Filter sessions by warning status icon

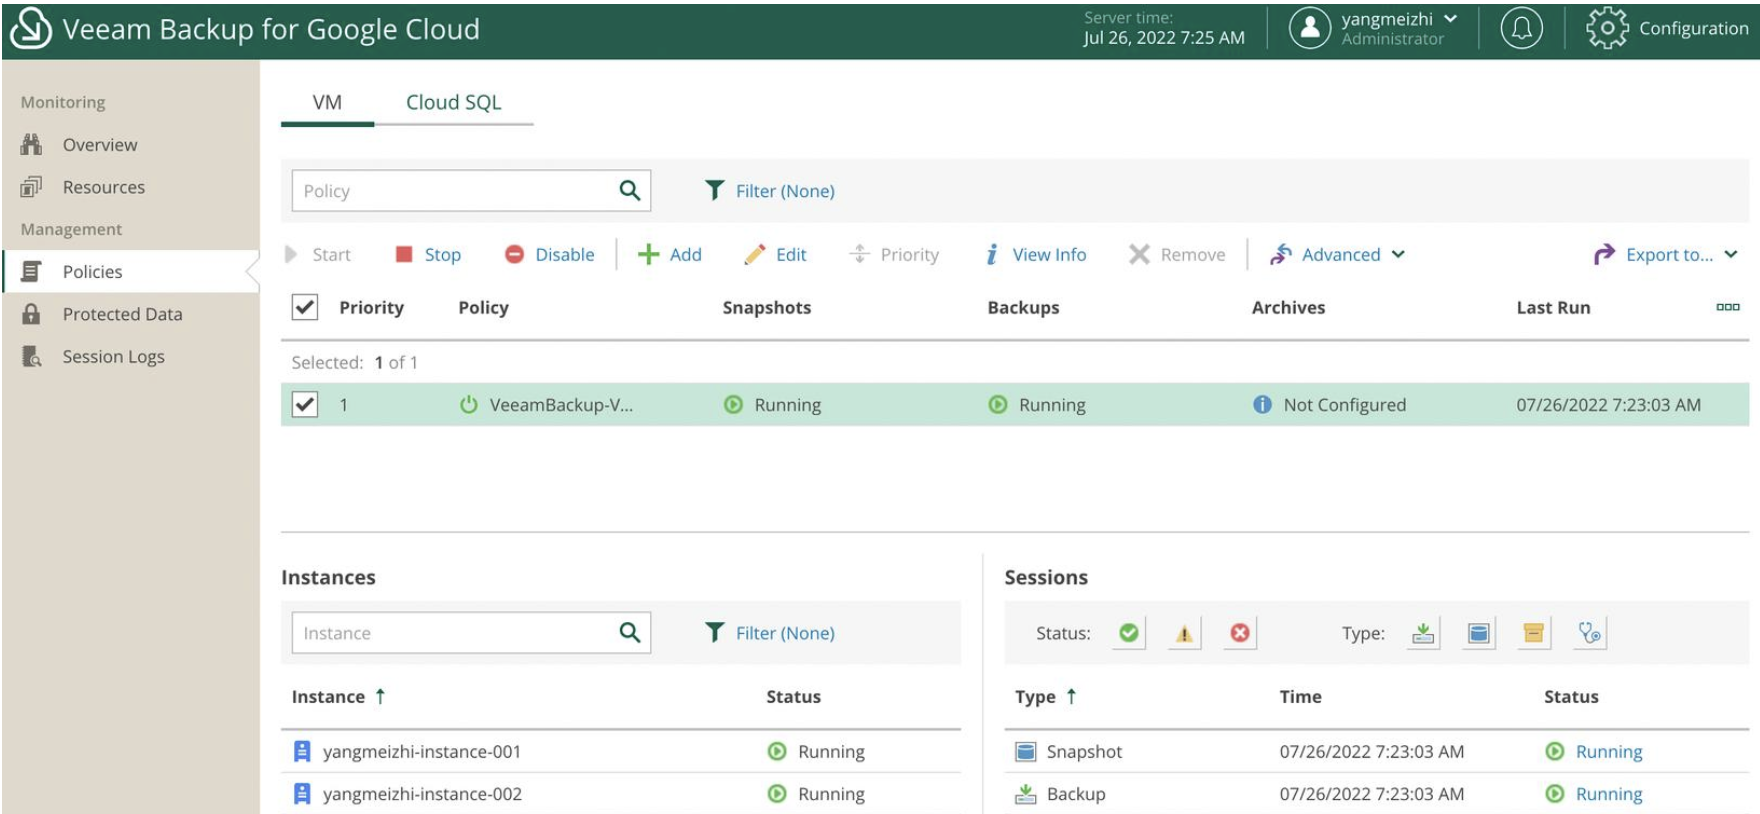pos(1184,633)
